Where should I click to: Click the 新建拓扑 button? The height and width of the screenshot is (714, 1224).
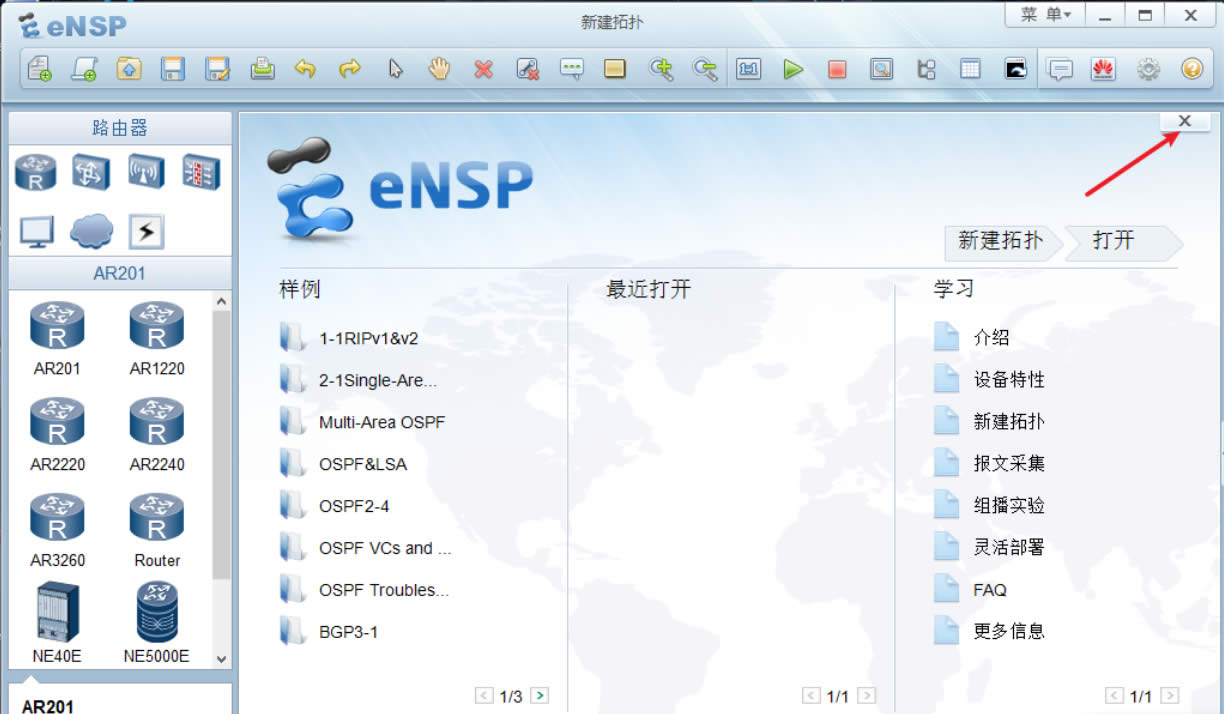pyautogui.click(x=1000, y=241)
